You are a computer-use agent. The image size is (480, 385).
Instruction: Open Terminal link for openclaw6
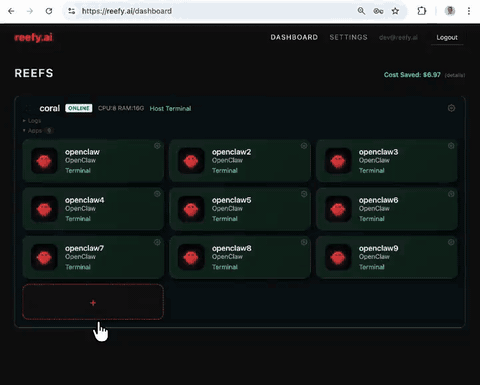point(372,219)
